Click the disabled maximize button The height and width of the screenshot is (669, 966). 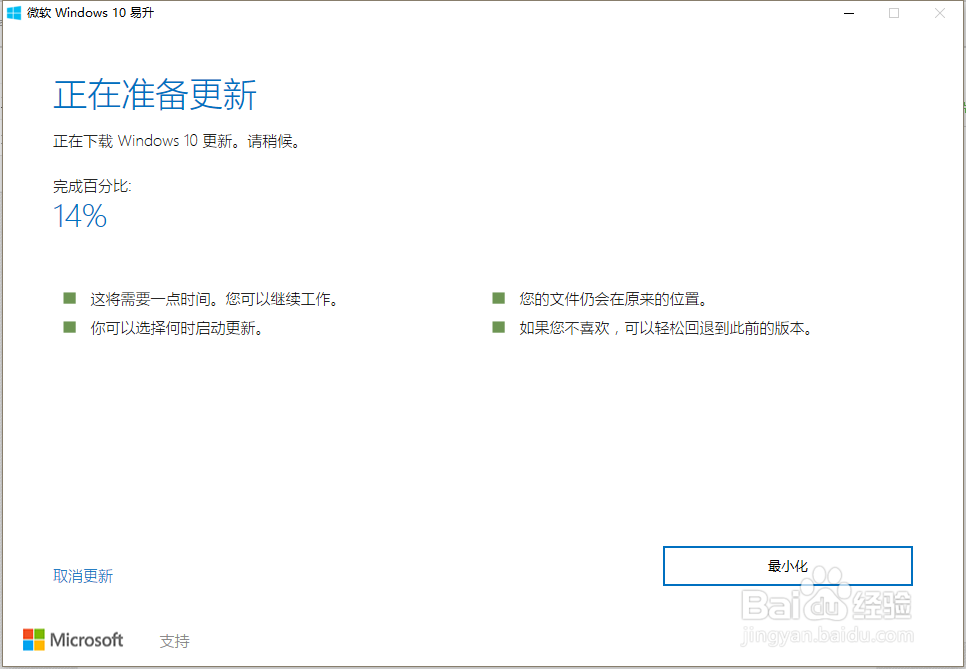tap(894, 13)
